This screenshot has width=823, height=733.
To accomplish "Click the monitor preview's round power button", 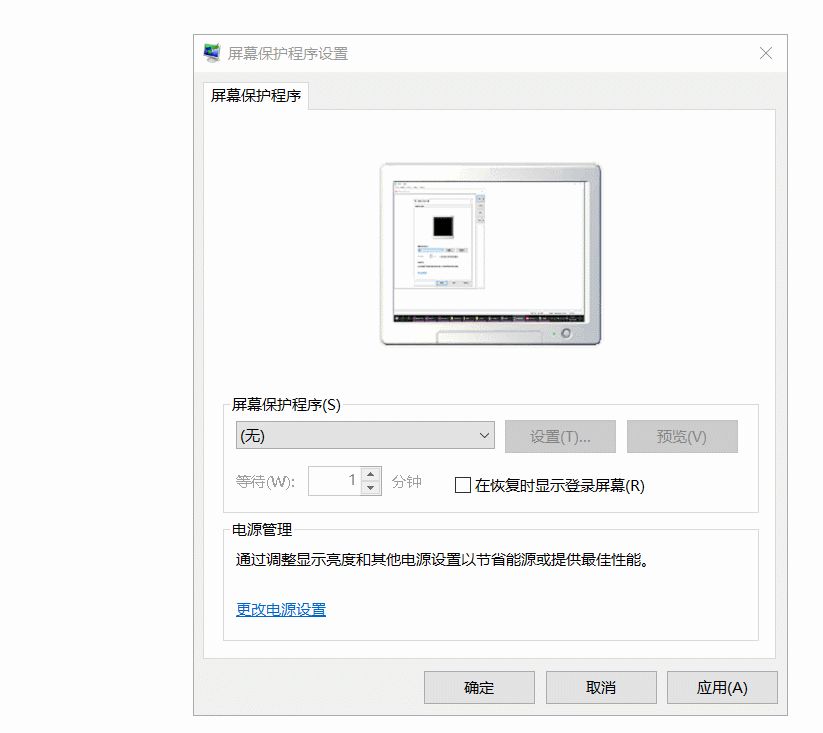I will pos(566,333).
